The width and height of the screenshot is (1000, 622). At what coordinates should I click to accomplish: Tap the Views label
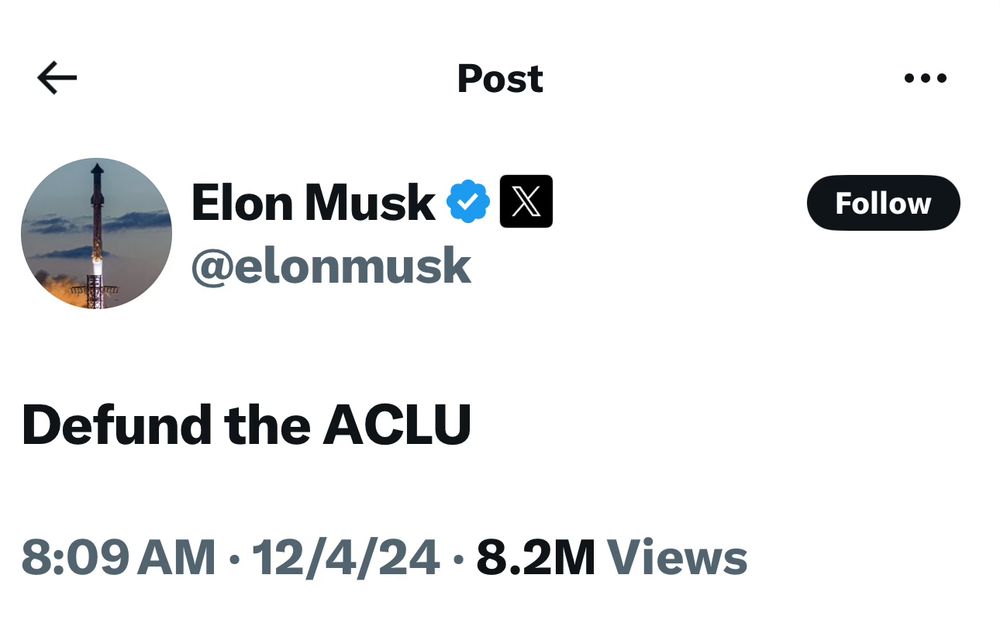[x=677, y=557]
